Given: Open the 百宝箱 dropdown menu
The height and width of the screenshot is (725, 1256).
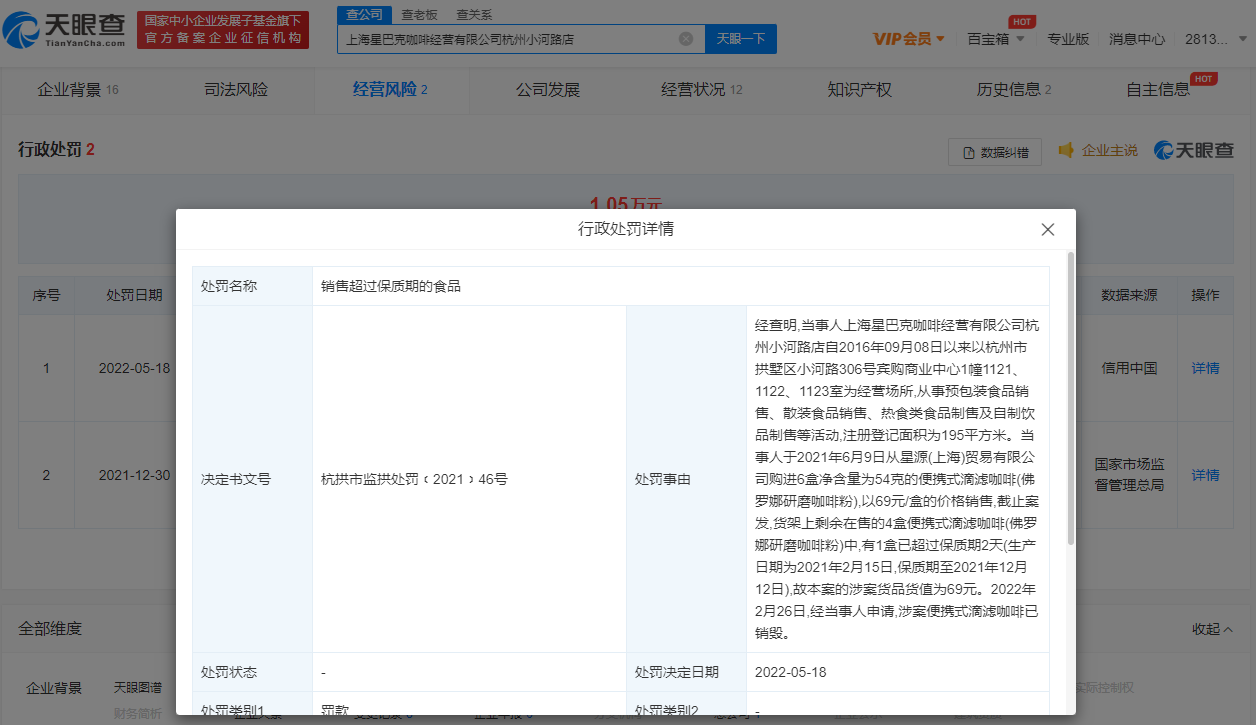Looking at the screenshot, I should (995, 39).
